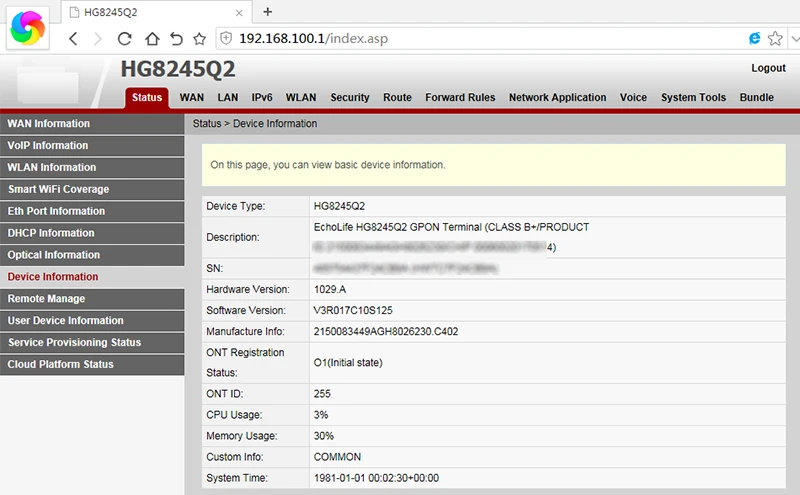Select the HG8245Q2 browser tab
This screenshot has height=495, width=800.
(156, 12)
